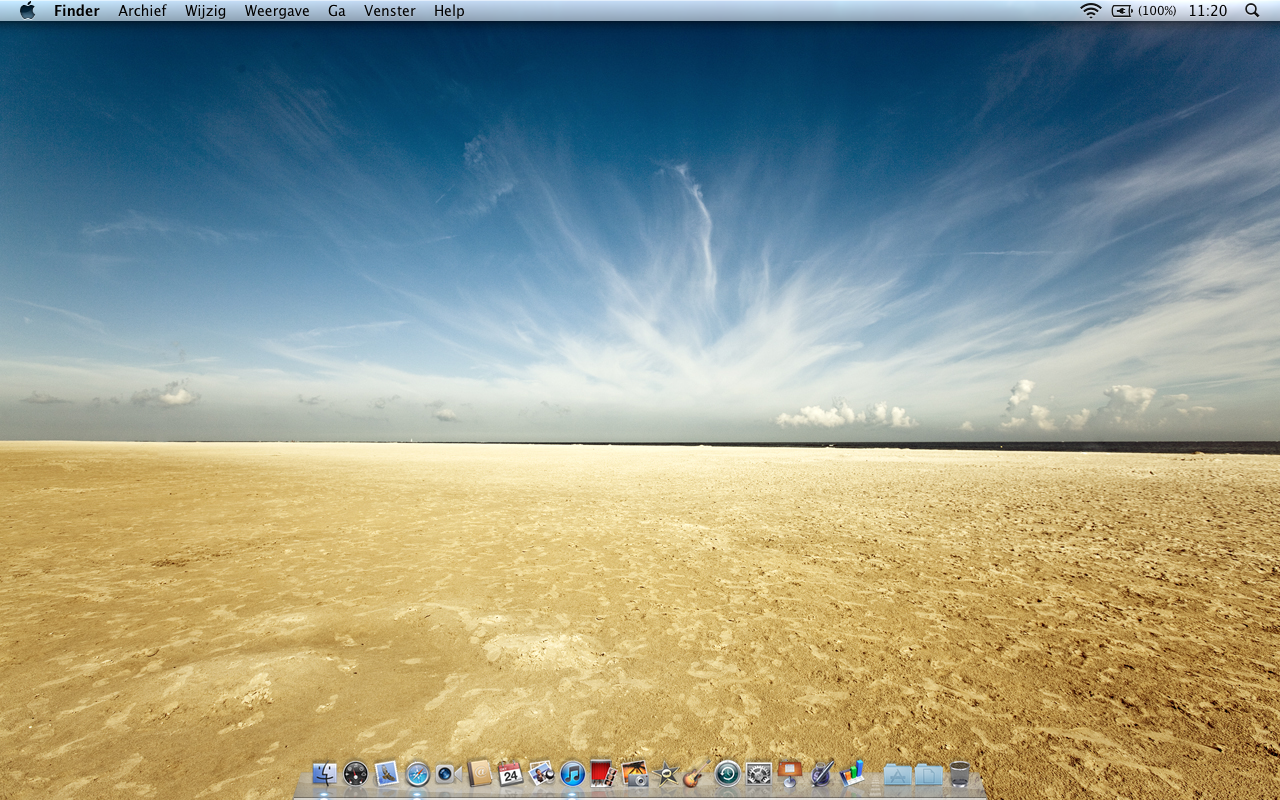
Task: Open the Archief menu
Action: click(142, 11)
